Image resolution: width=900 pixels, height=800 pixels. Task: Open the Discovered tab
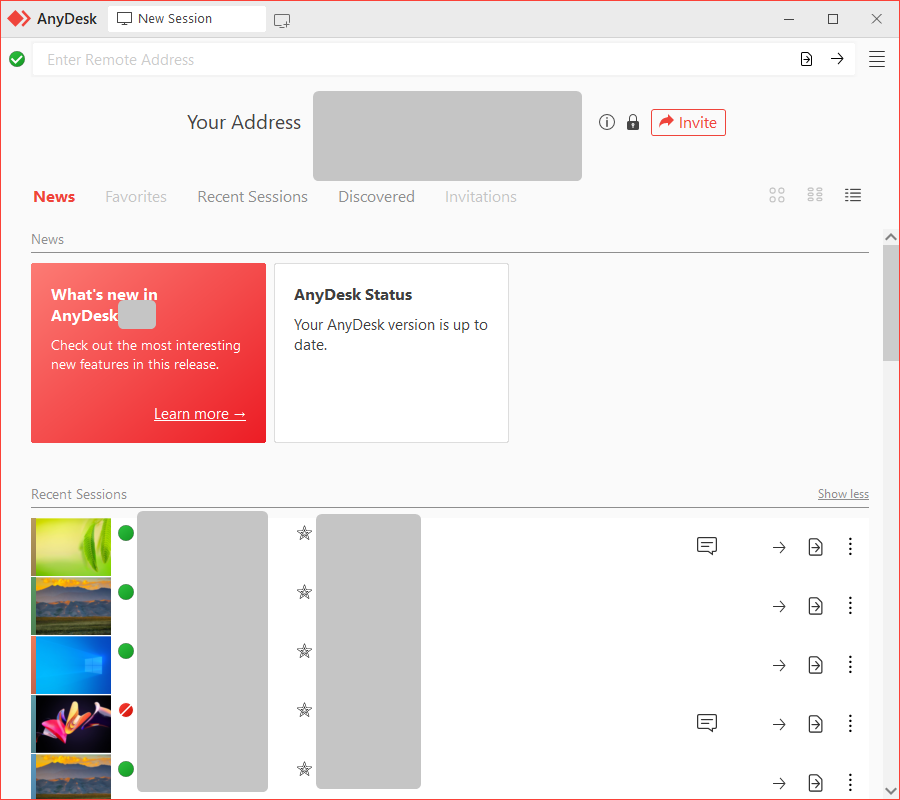377,197
